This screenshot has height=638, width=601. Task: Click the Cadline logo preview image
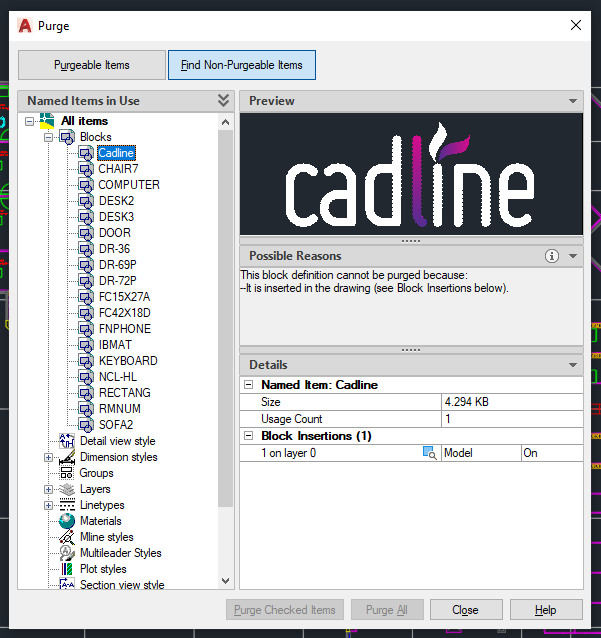pyautogui.click(x=411, y=174)
